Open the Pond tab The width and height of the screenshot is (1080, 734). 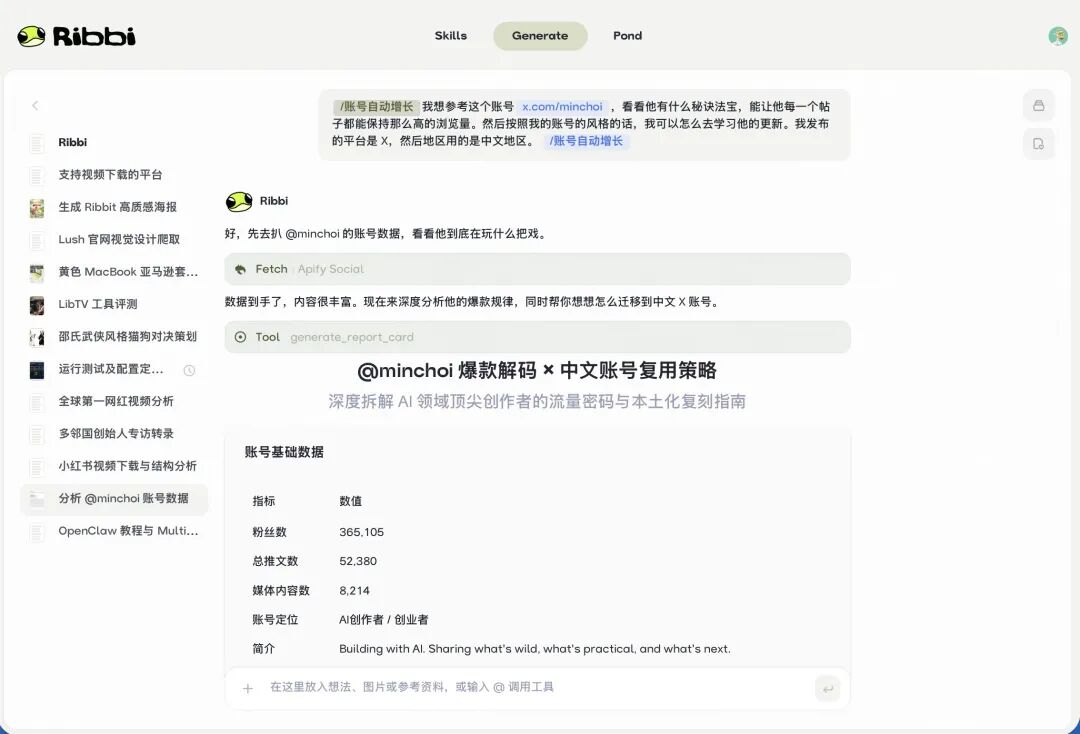click(627, 36)
